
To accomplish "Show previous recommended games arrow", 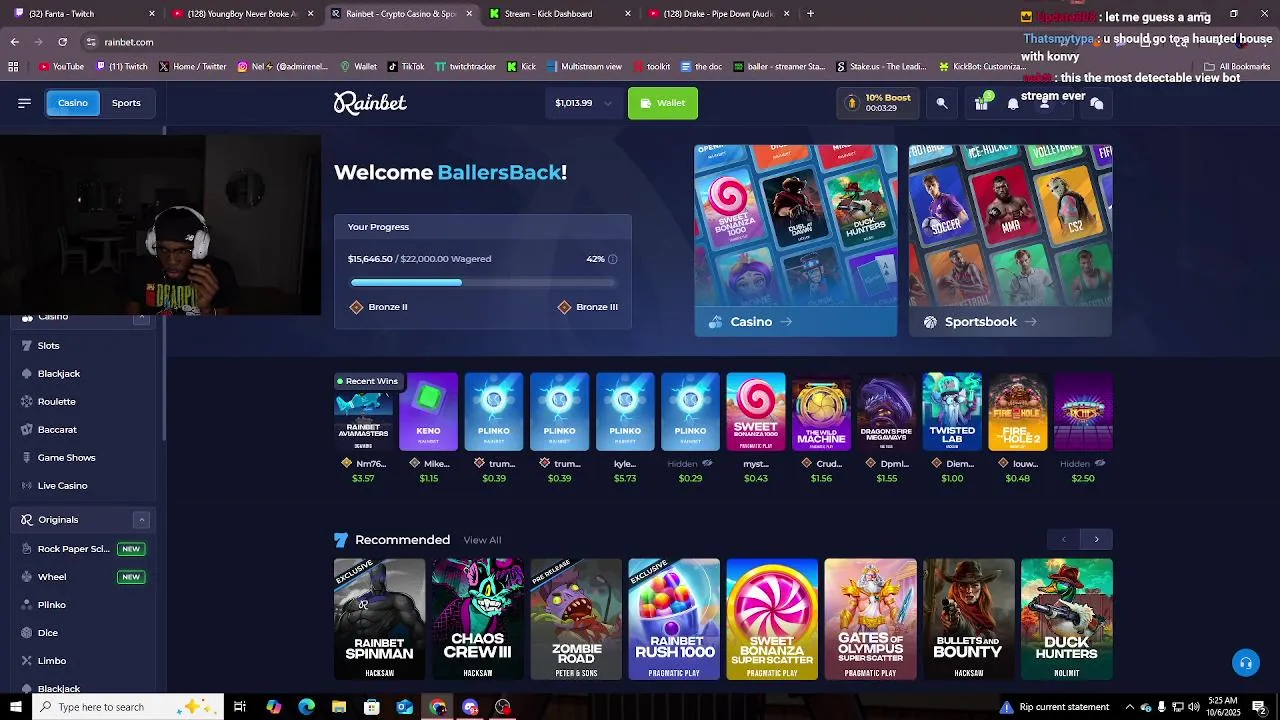I will 1064,540.
